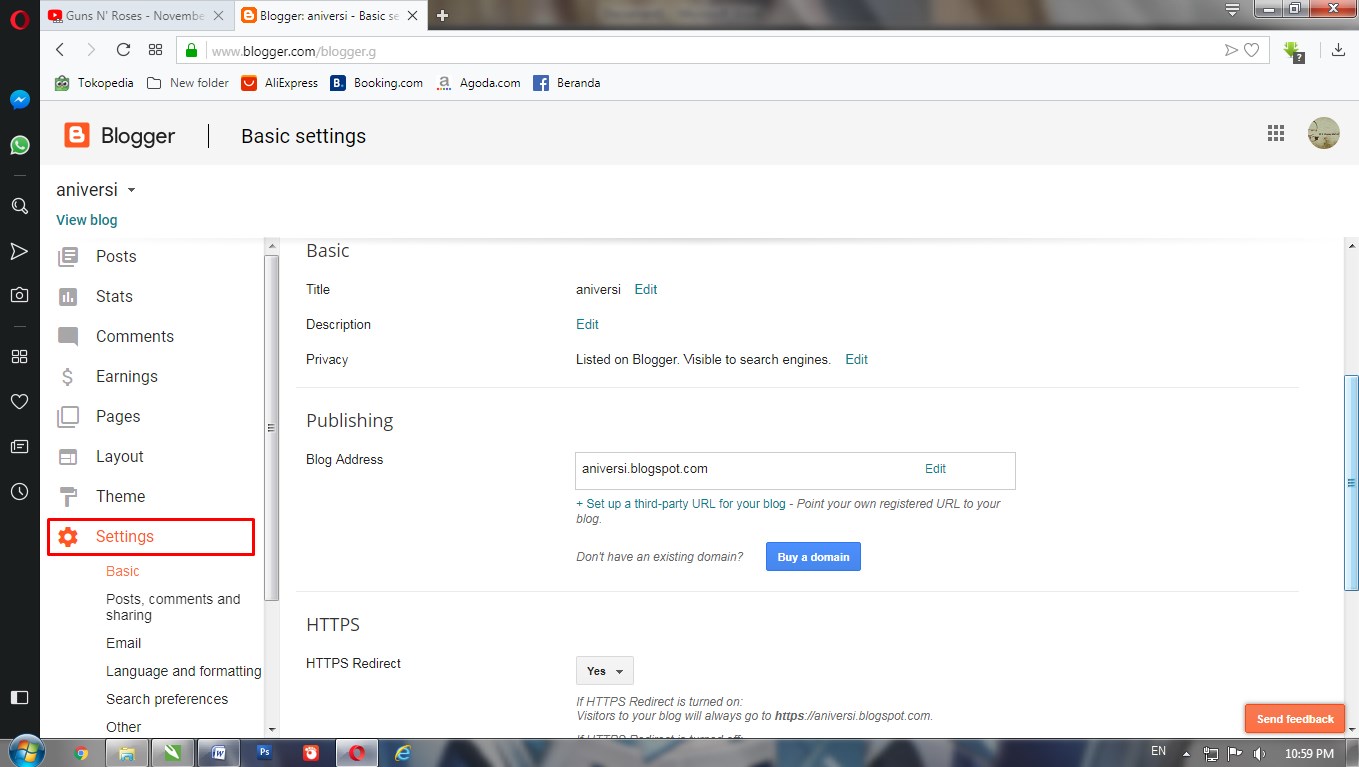Open the tab menu icon in the title bar
The height and width of the screenshot is (767, 1359).
[1232, 10]
